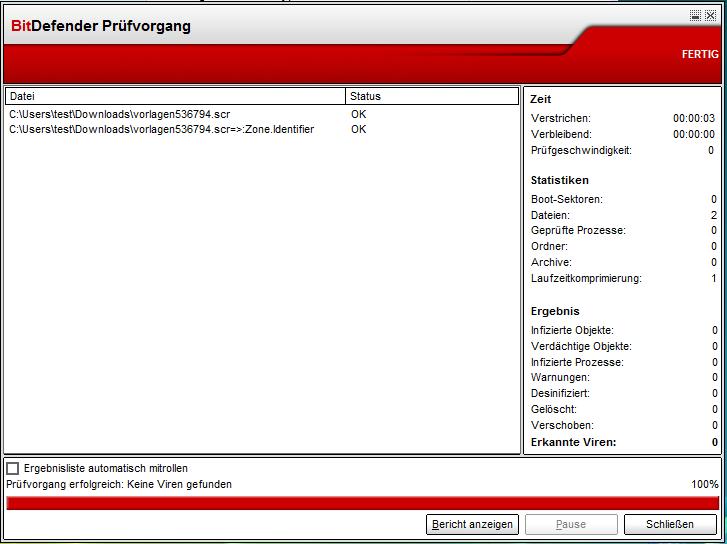
Task: Click the Ergebnis section heading
Action: pos(555,311)
